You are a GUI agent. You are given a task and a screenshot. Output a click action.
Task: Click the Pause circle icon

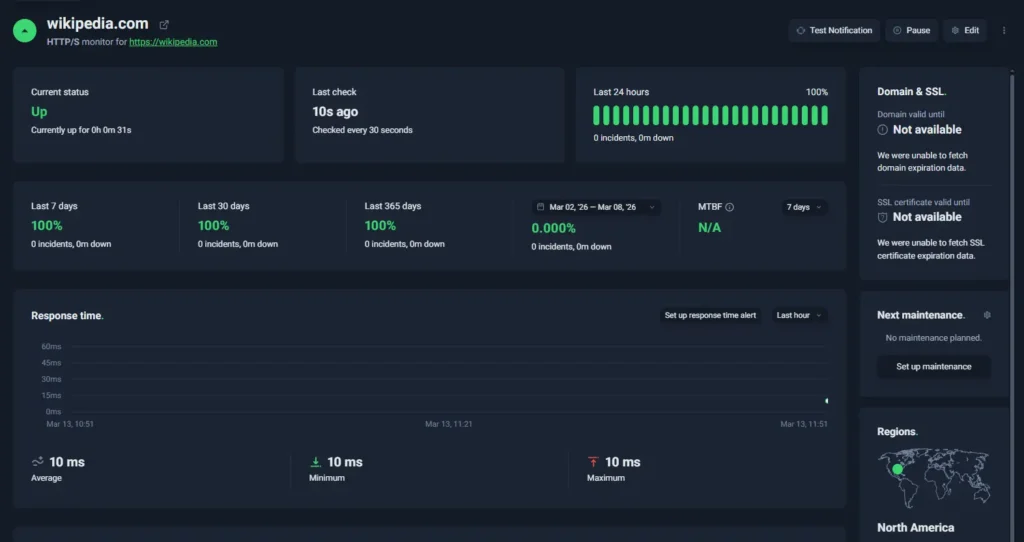tap(897, 31)
